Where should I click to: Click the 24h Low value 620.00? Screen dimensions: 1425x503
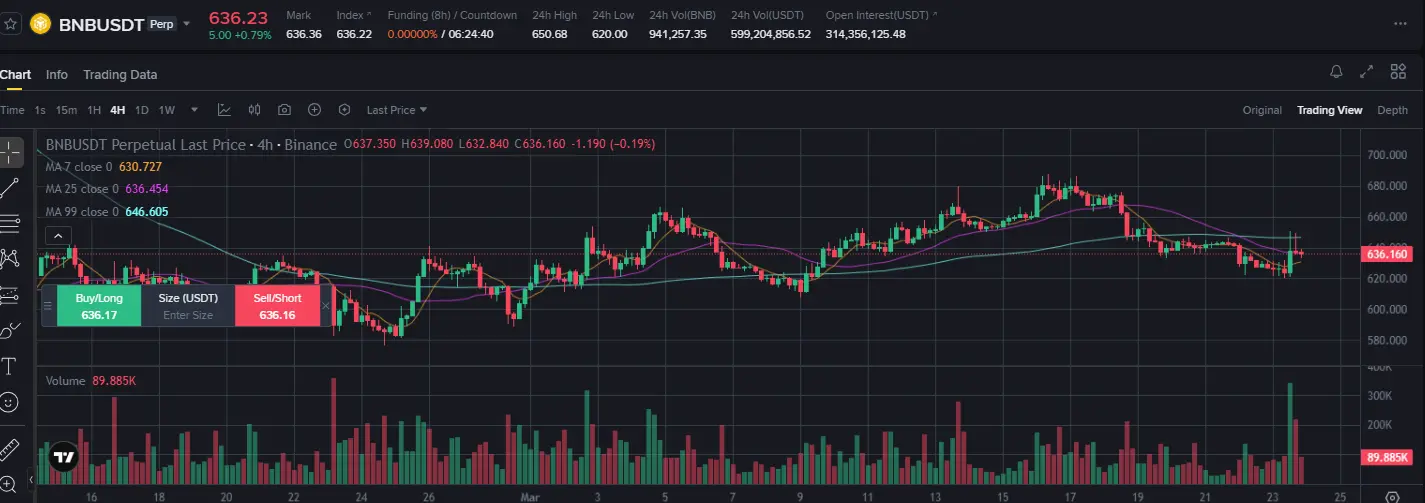click(x=609, y=34)
